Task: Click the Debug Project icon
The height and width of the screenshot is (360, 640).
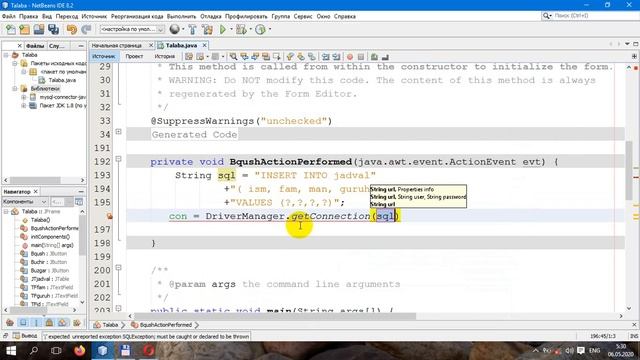Action: tap(241, 29)
